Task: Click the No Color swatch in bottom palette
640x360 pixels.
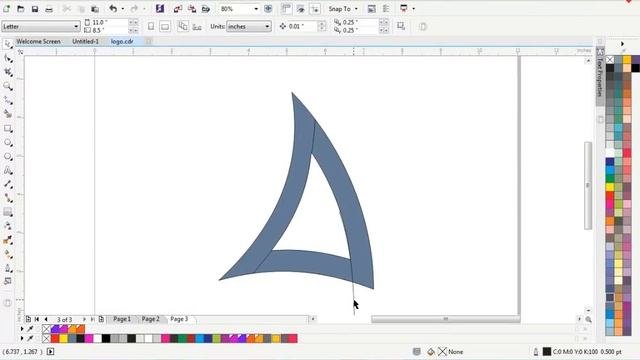Action: pos(47,338)
